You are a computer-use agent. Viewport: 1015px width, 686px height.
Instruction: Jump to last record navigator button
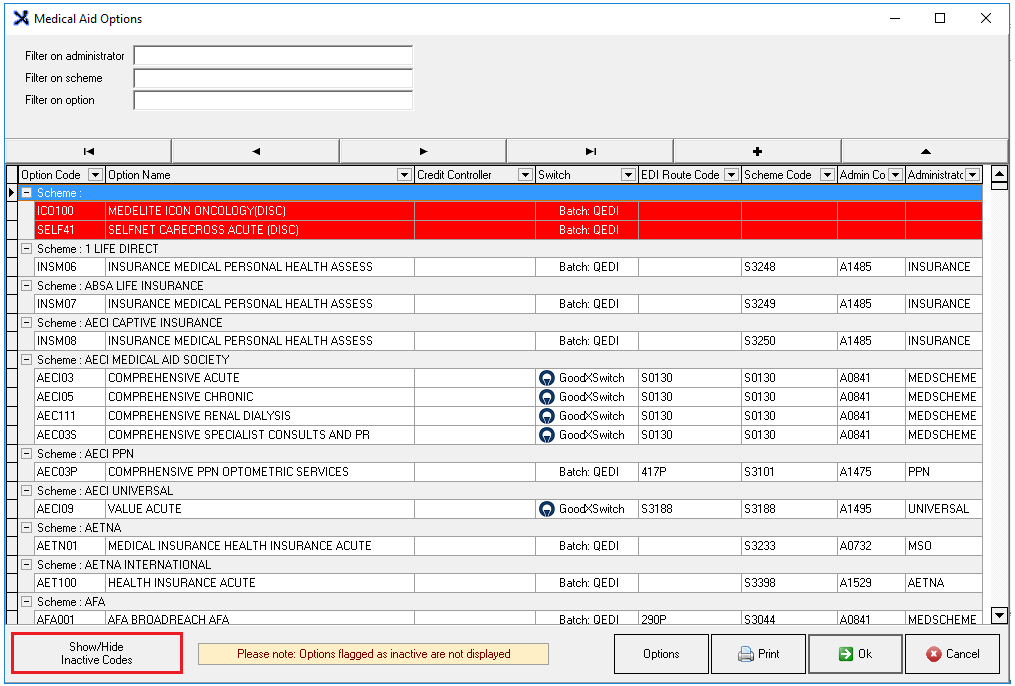(x=590, y=151)
